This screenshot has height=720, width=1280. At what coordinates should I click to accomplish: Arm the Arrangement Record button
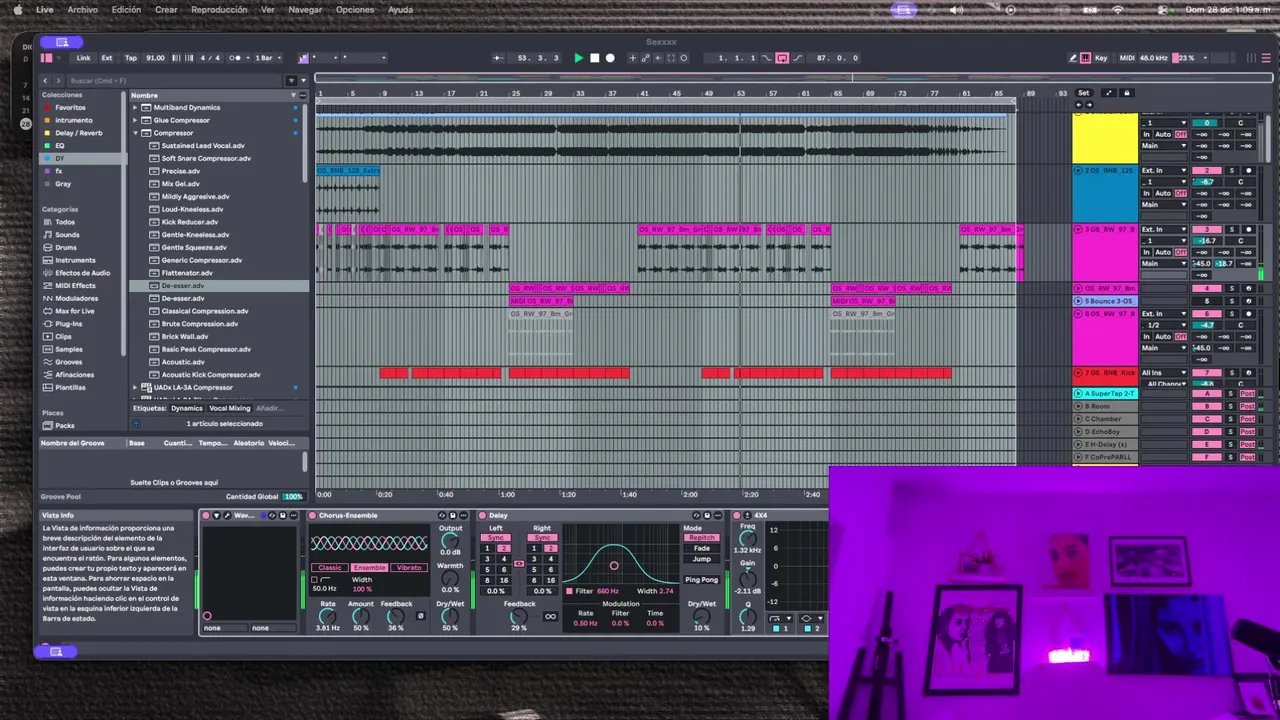coord(610,58)
